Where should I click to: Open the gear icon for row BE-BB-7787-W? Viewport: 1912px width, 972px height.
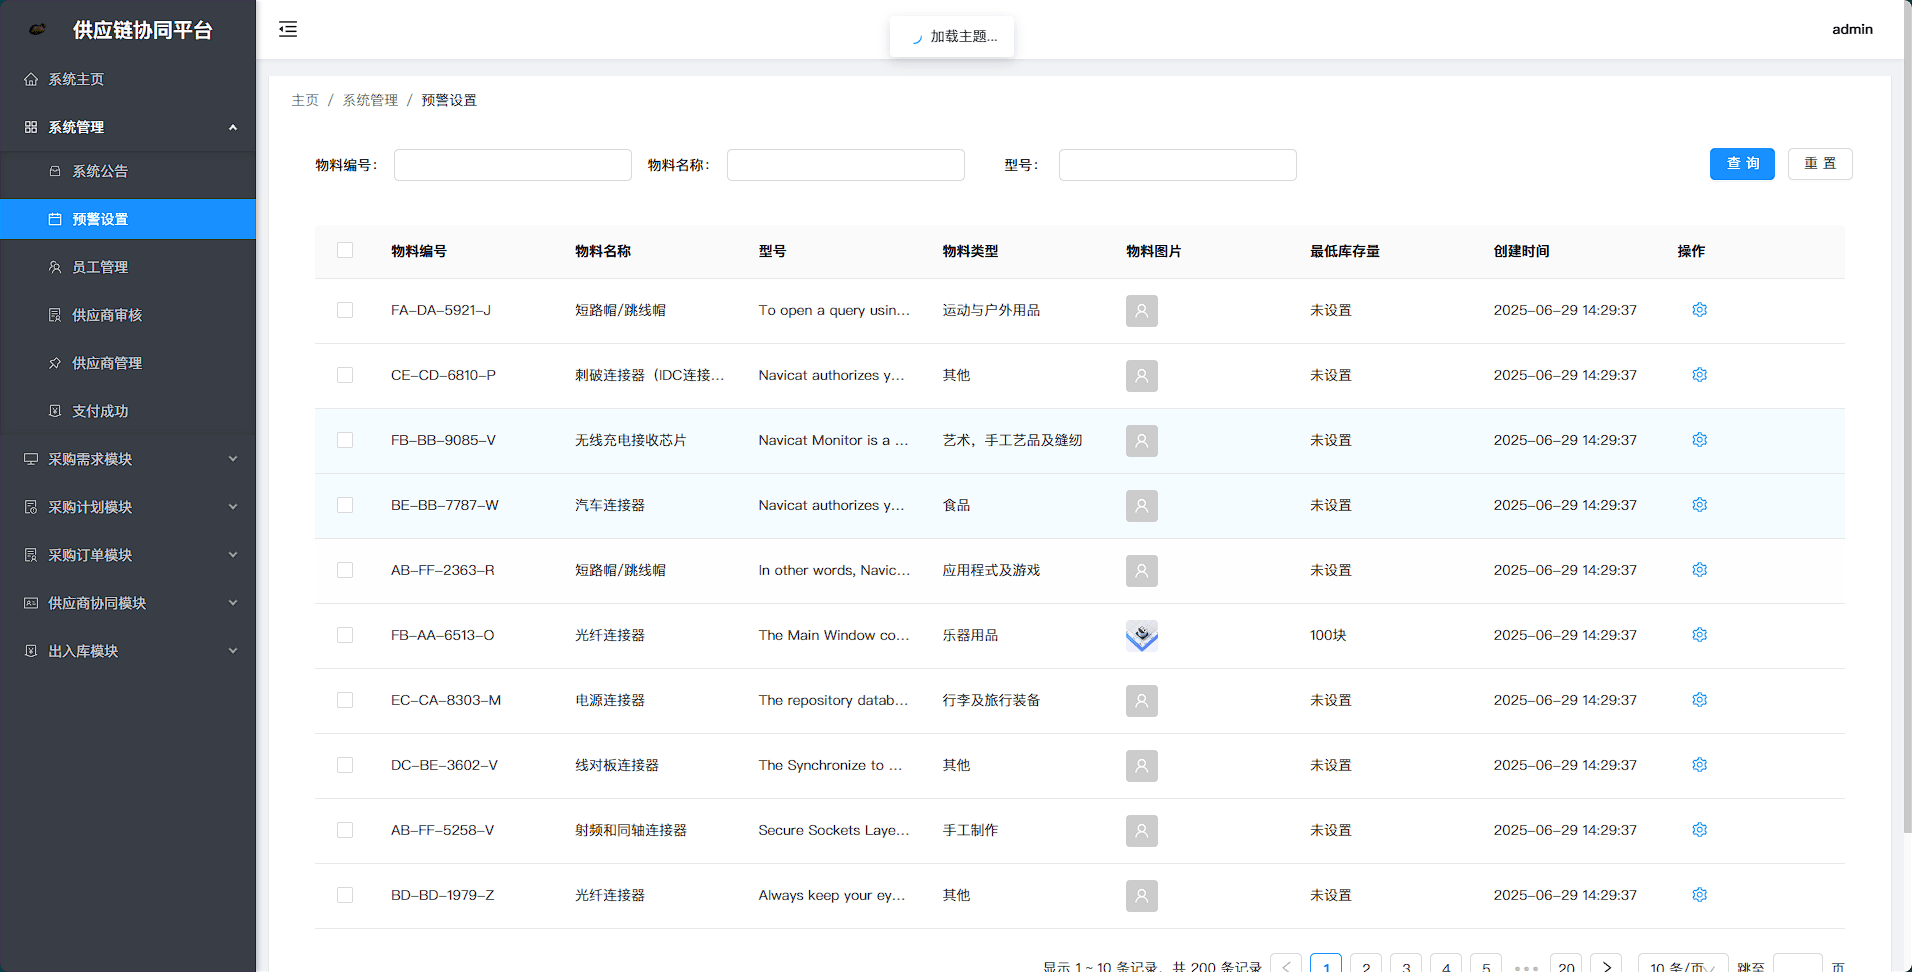(x=1699, y=505)
